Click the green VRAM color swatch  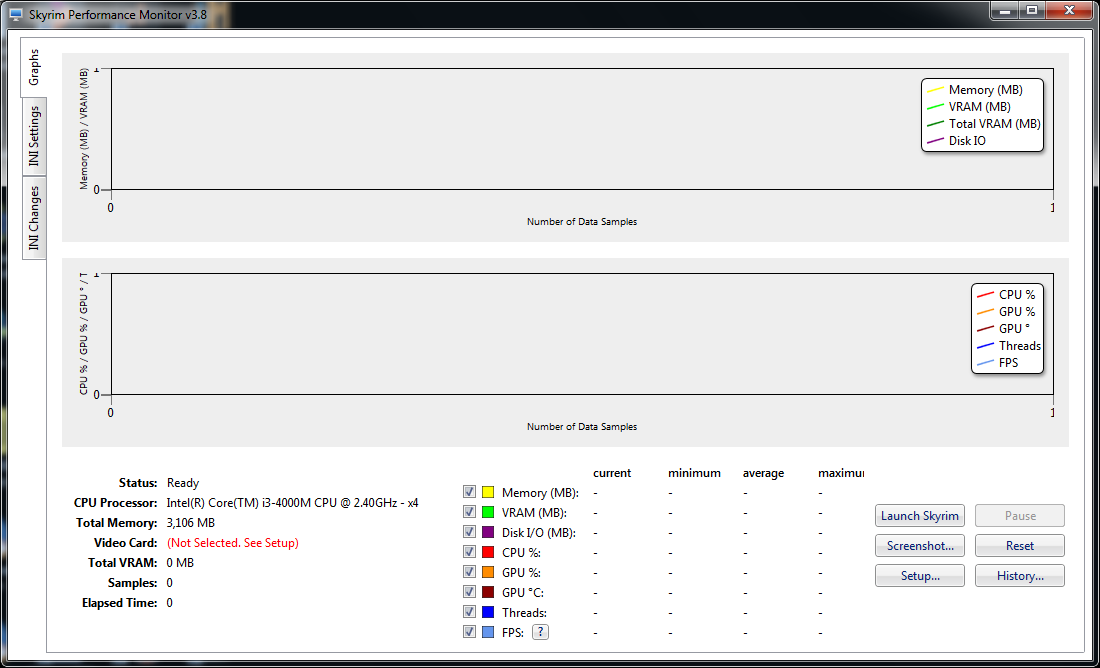coord(488,512)
